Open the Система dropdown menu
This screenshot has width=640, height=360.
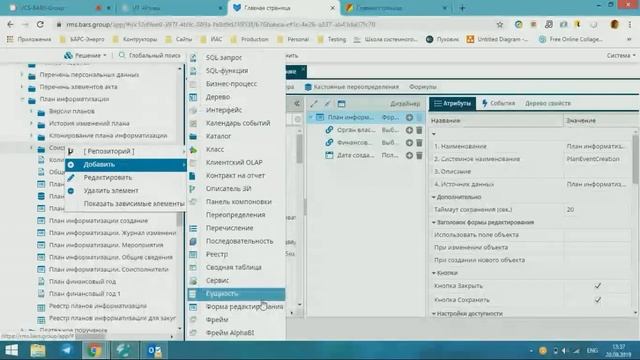click(621, 55)
